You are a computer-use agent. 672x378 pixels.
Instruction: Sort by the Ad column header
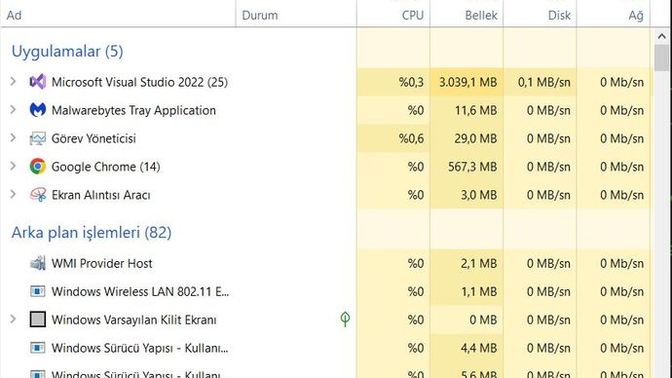[118, 15]
